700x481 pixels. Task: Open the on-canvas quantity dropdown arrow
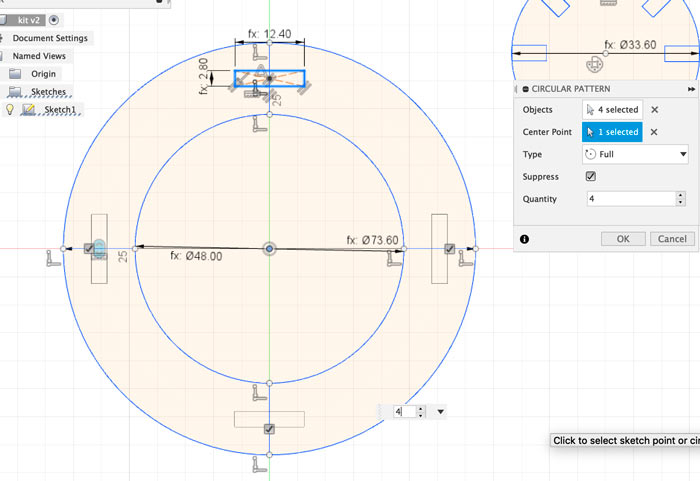pos(441,412)
